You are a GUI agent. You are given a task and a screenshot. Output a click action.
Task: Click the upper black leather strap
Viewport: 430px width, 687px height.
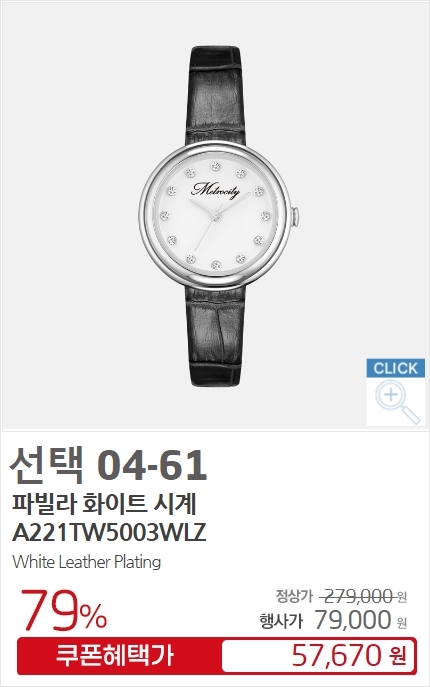pyautogui.click(x=216, y=95)
